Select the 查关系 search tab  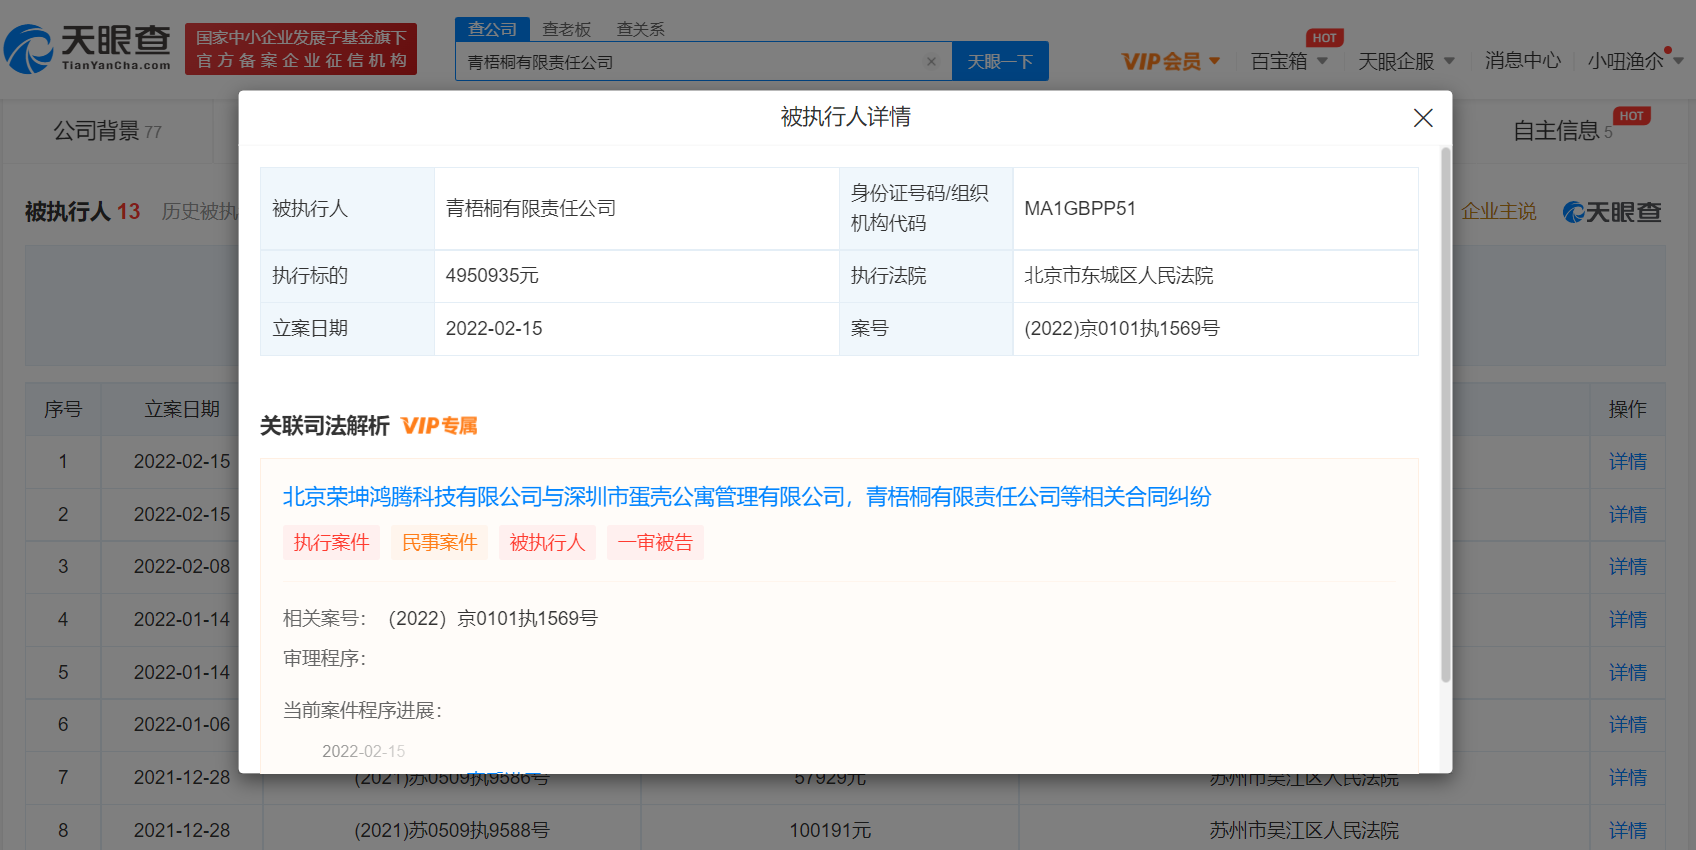[x=640, y=29]
